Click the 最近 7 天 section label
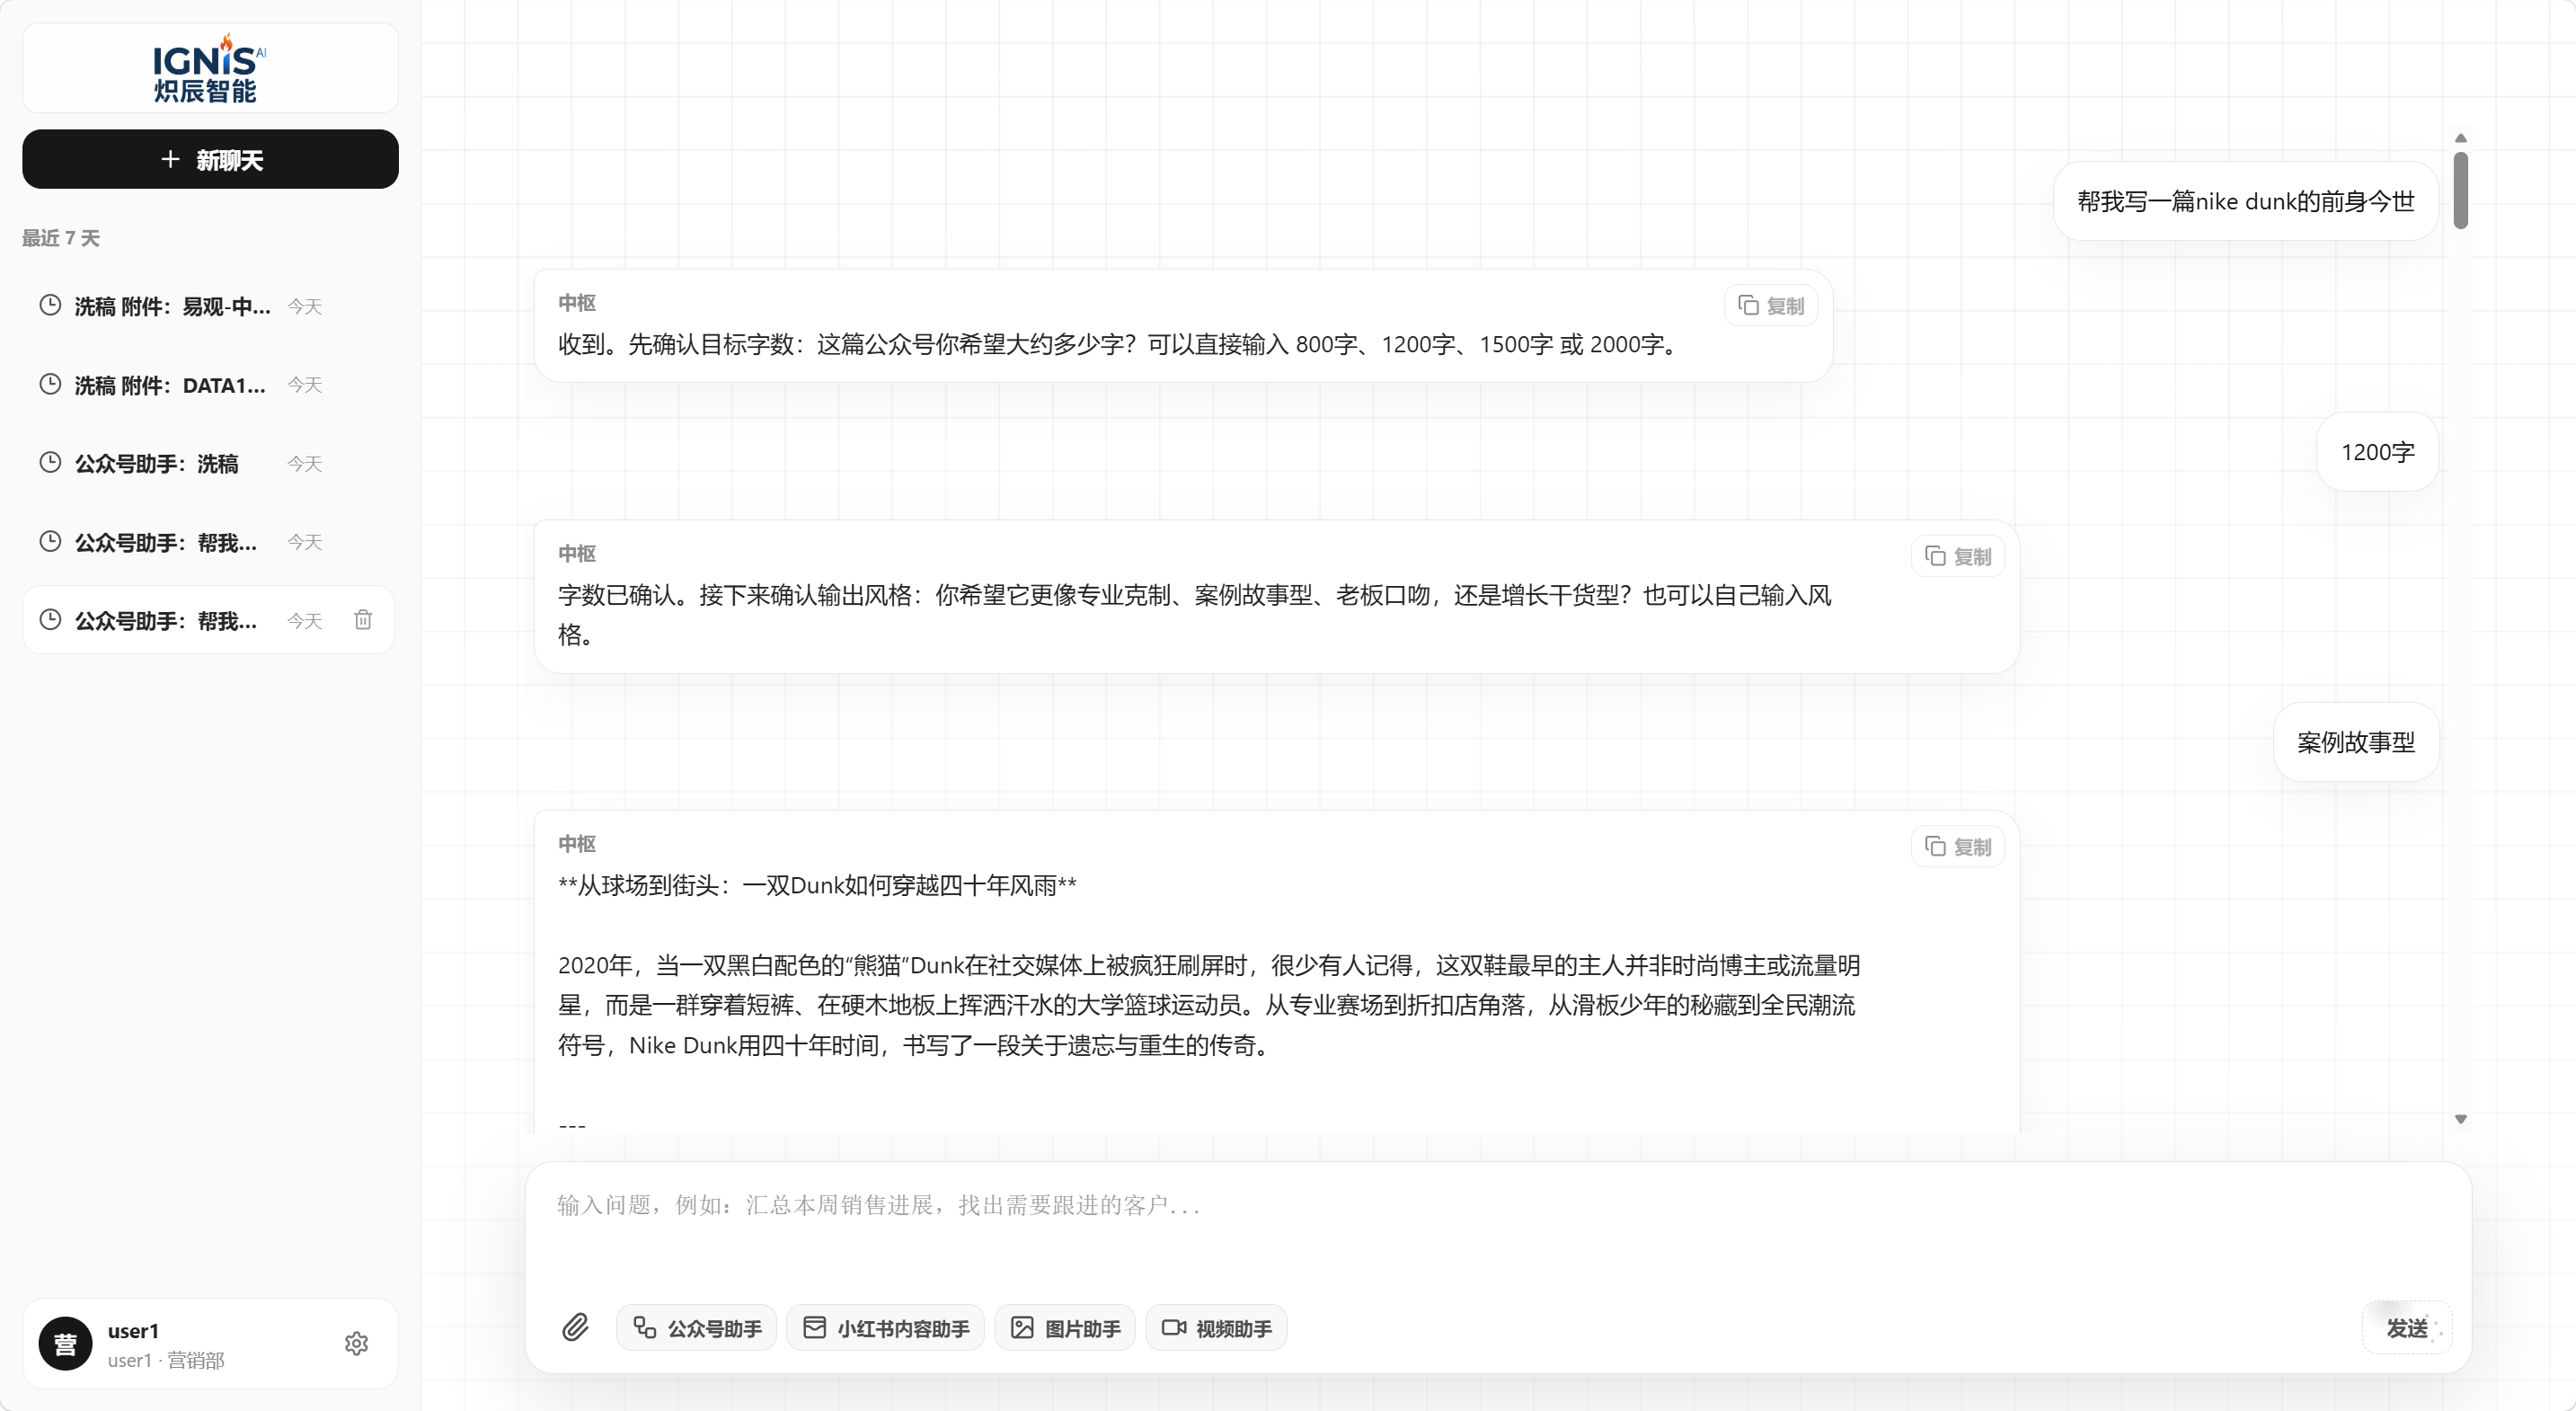2576x1411 pixels. pyautogui.click(x=61, y=238)
